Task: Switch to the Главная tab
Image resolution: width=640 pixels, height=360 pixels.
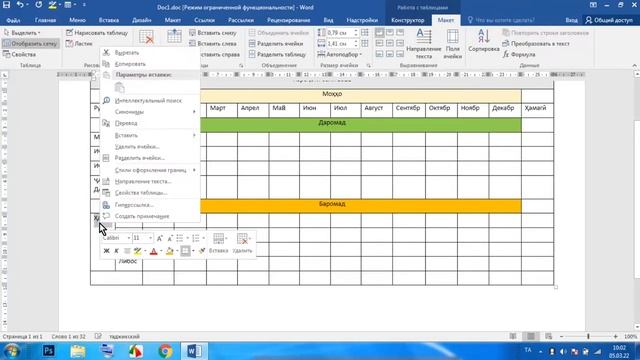Action: [x=45, y=20]
